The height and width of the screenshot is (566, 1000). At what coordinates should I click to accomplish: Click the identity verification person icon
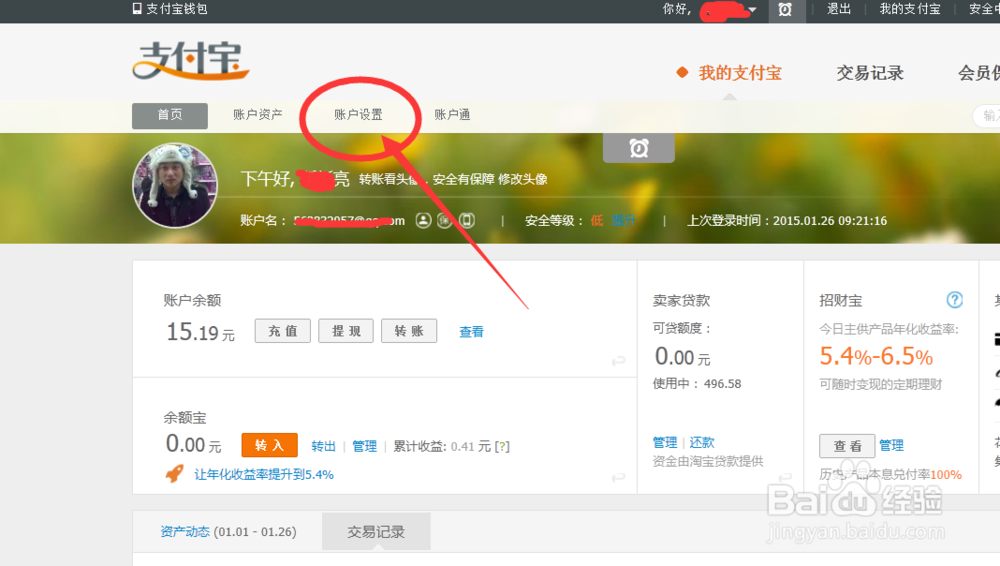423,220
